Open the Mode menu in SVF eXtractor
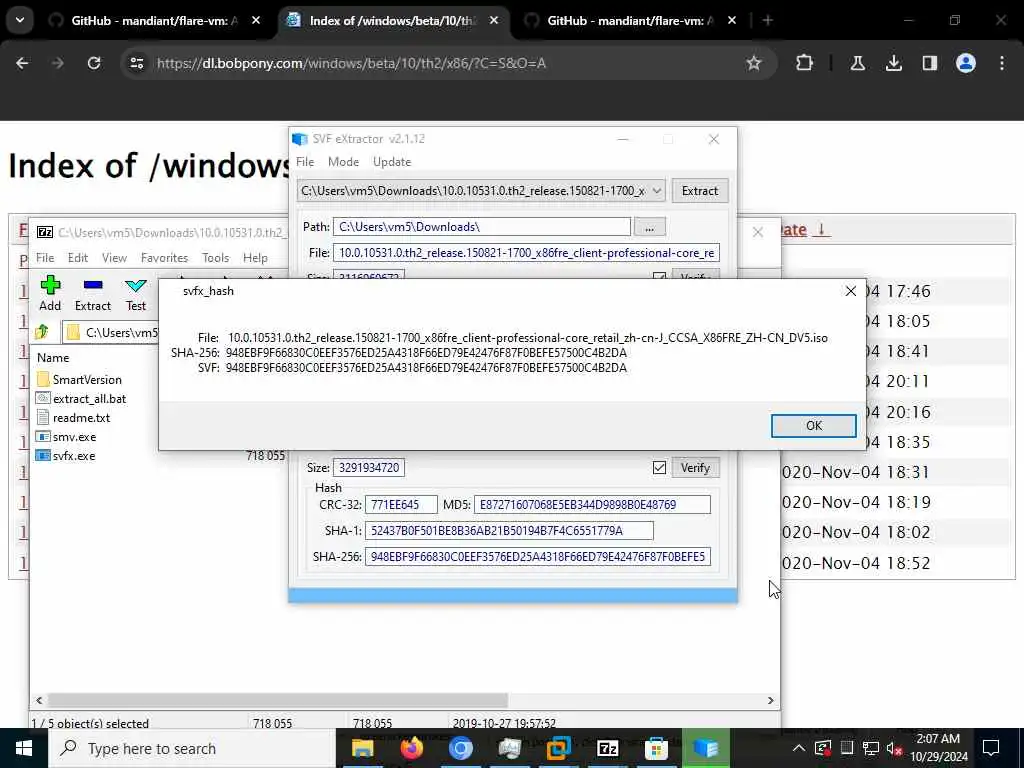Screen dimensions: 1024x768 pos(344,162)
